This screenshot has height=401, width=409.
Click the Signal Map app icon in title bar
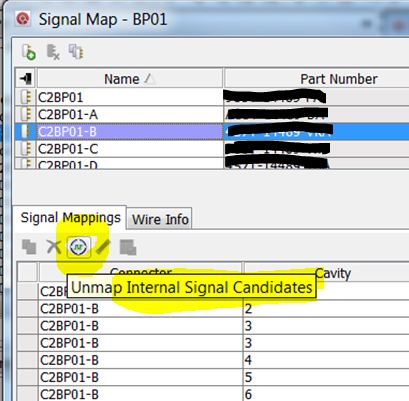(23, 19)
